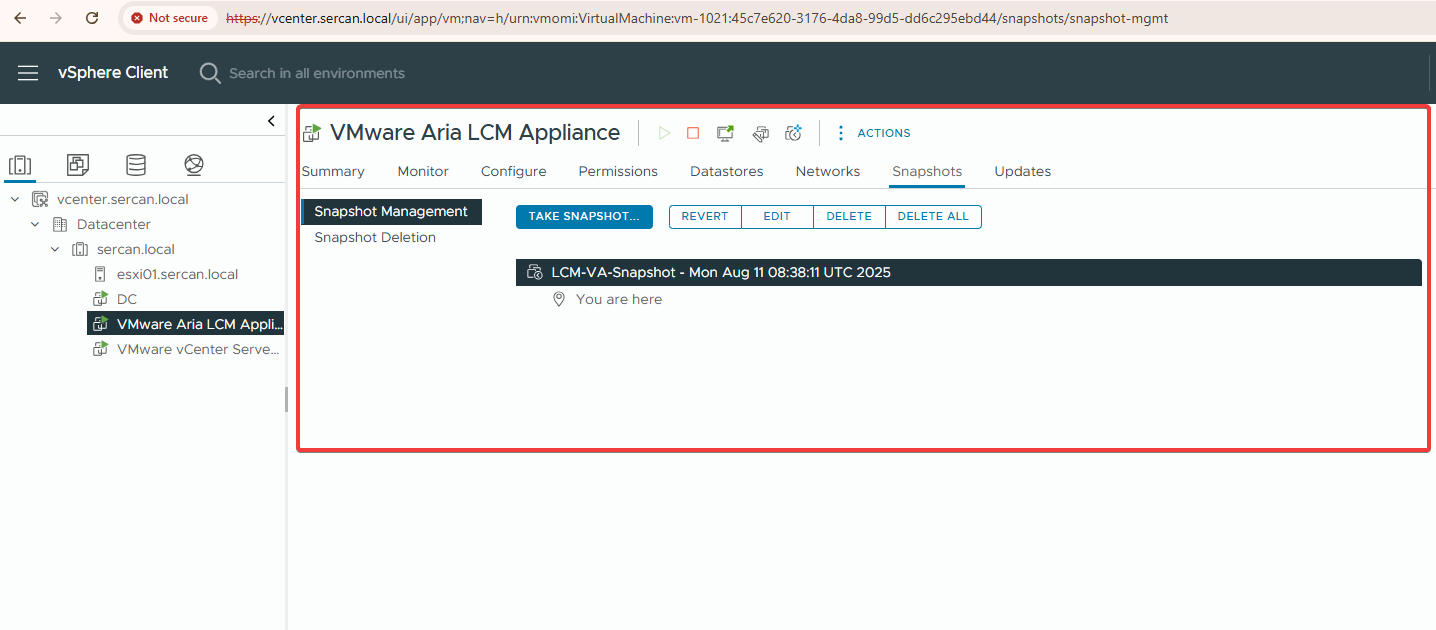Open the vSphere Client hamburger menu
The width and height of the screenshot is (1436, 630).
point(28,73)
